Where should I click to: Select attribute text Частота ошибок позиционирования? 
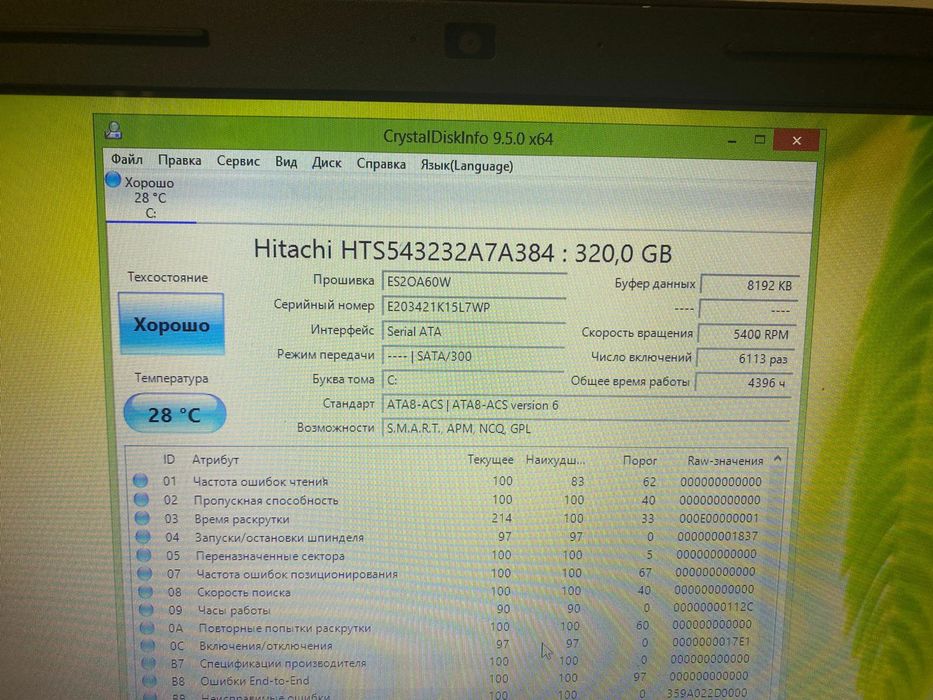(x=297, y=574)
